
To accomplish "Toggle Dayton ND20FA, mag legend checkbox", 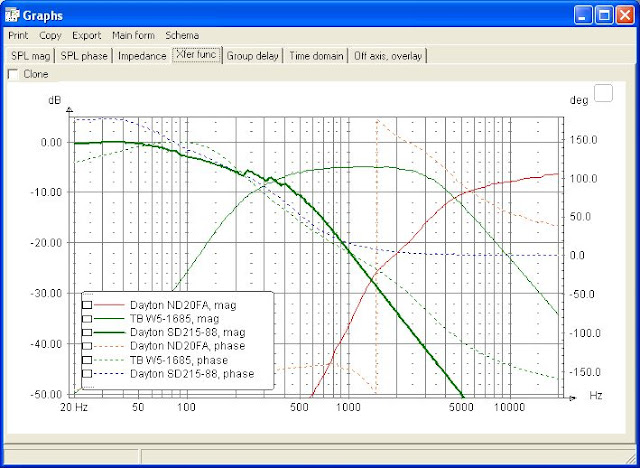I will click(x=87, y=305).
